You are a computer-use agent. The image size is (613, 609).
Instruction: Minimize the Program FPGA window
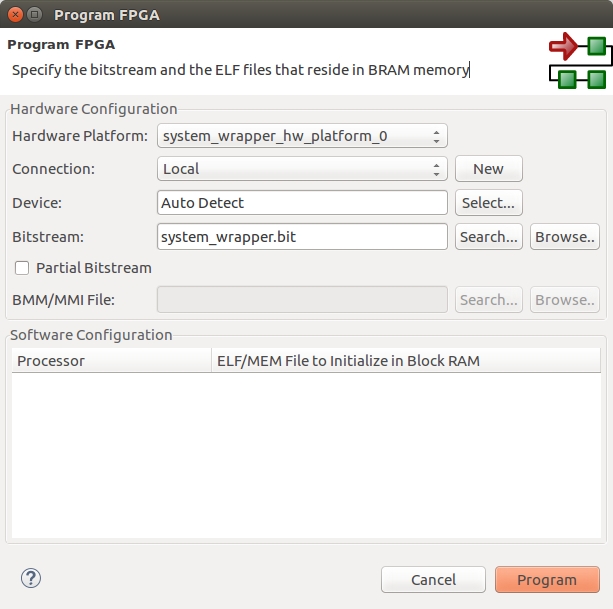coord(35,15)
